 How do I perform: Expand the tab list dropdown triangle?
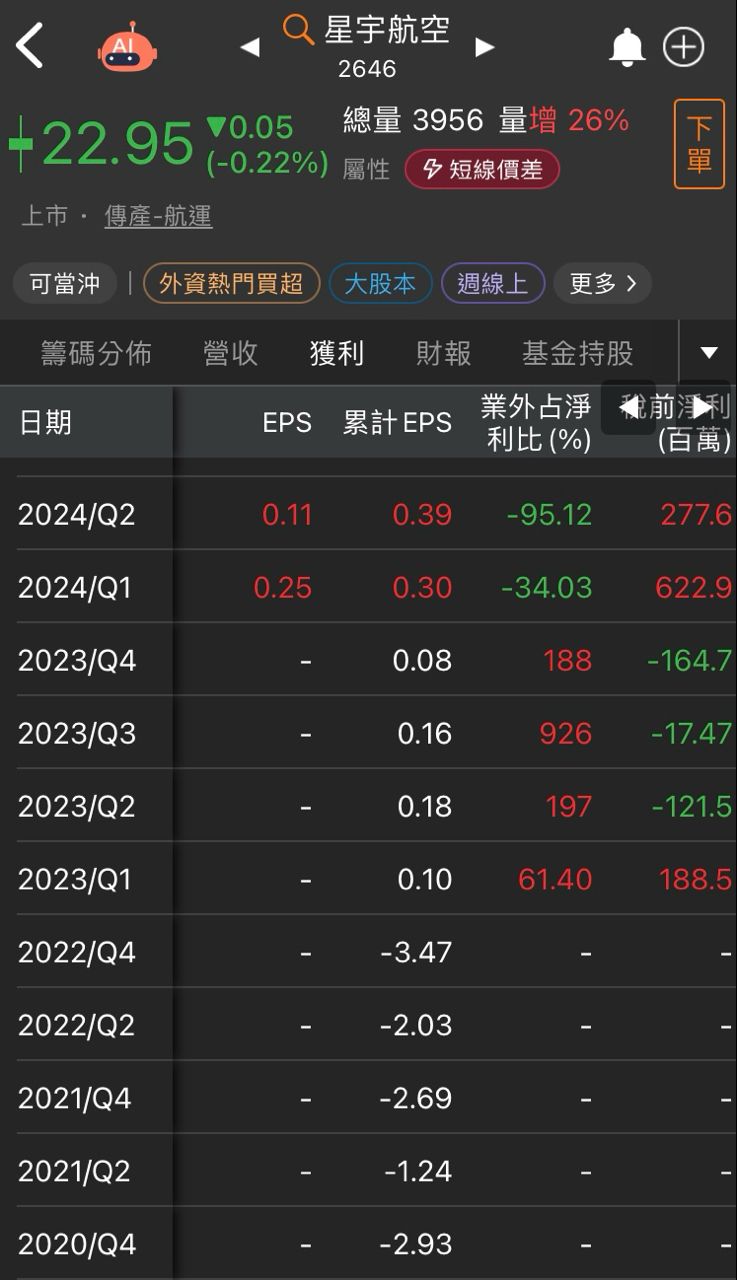tap(709, 352)
